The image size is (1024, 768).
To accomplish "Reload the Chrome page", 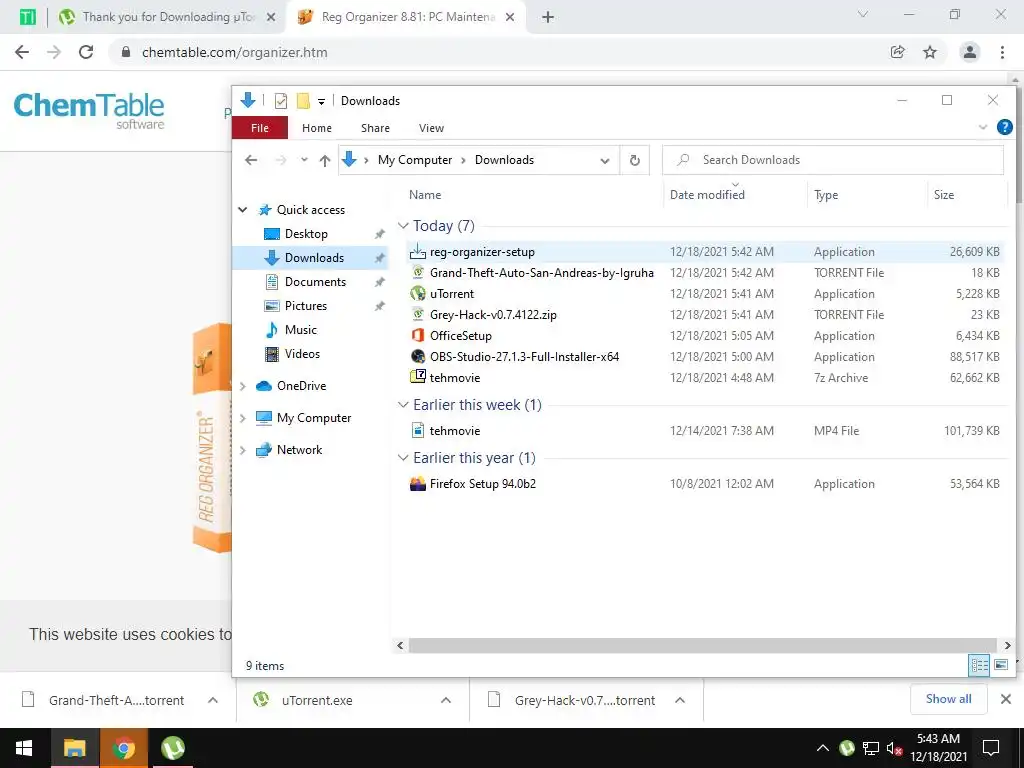I will [x=86, y=52].
